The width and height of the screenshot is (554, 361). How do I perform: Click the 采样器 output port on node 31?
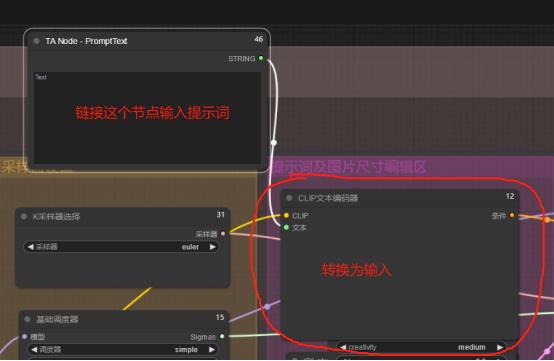(223, 233)
